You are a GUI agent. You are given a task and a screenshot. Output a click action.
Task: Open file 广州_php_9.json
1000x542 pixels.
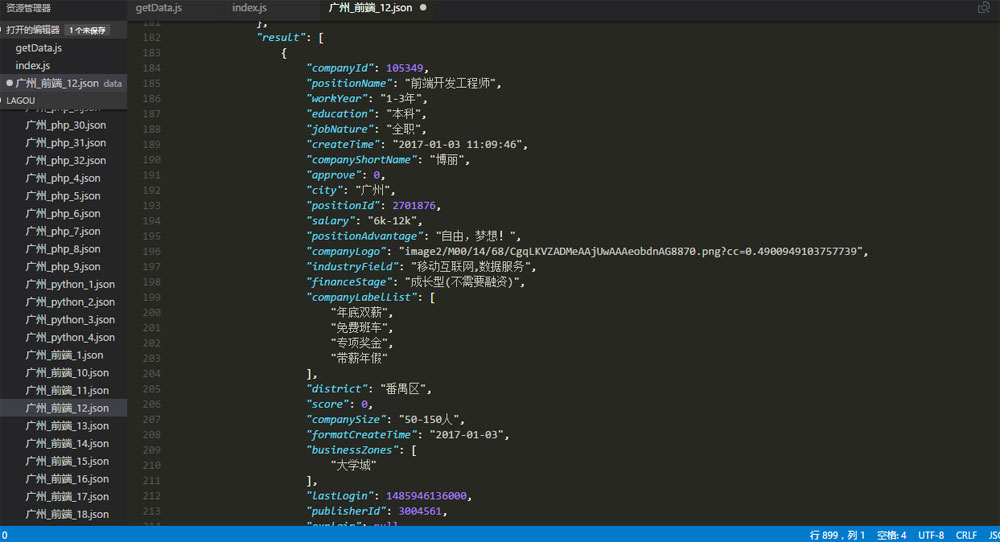[x=62, y=267]
